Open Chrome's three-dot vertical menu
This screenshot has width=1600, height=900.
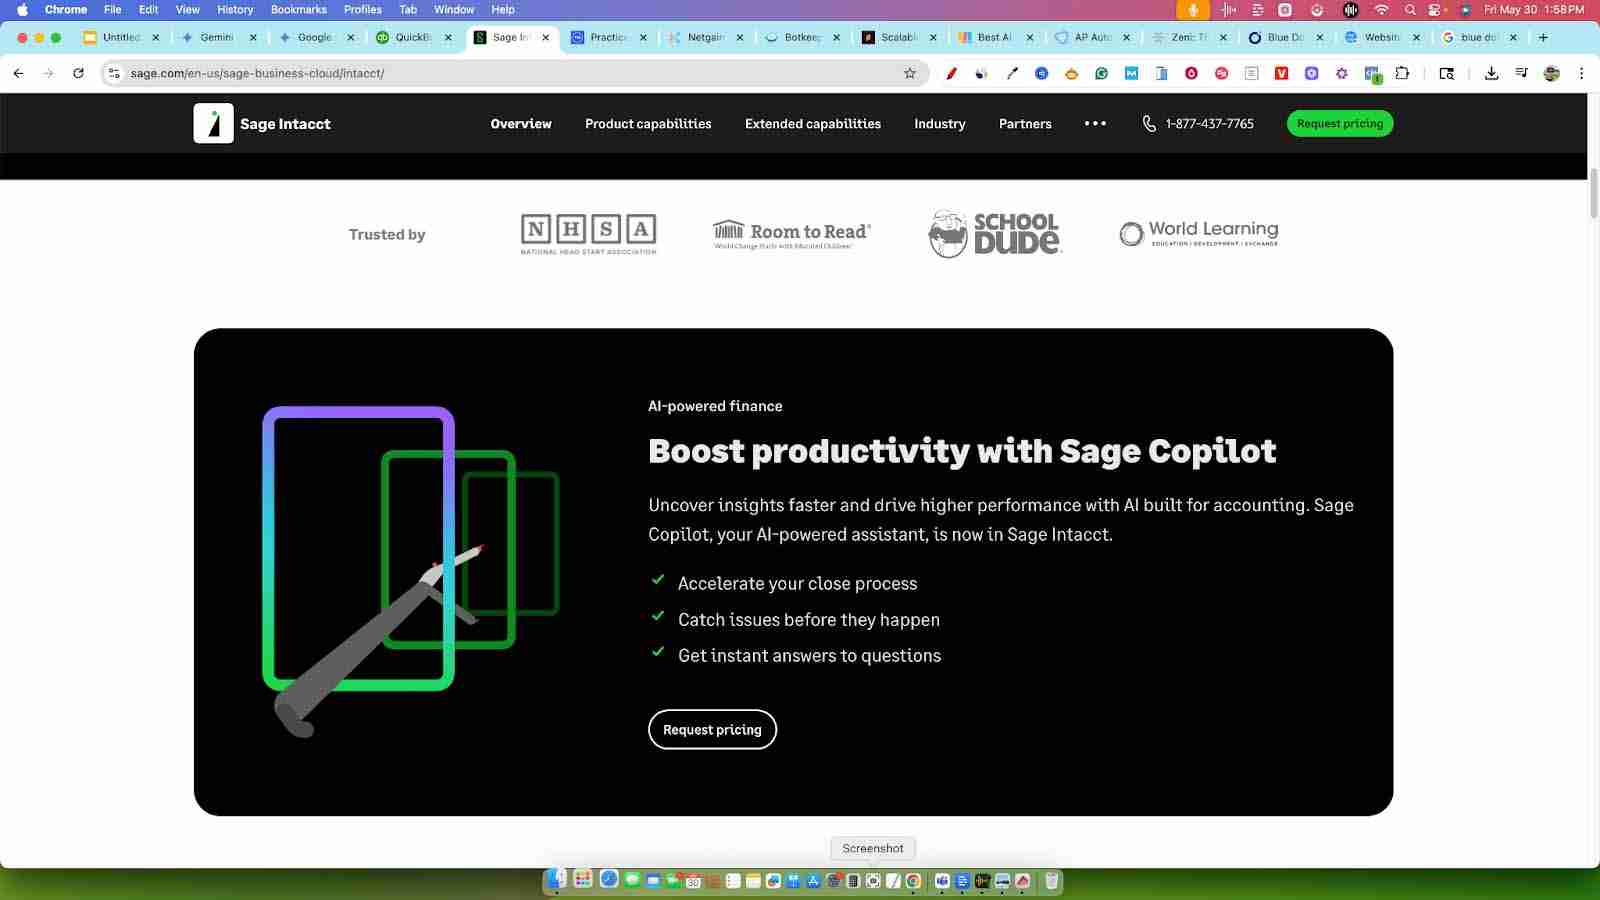click(1581, 73)
